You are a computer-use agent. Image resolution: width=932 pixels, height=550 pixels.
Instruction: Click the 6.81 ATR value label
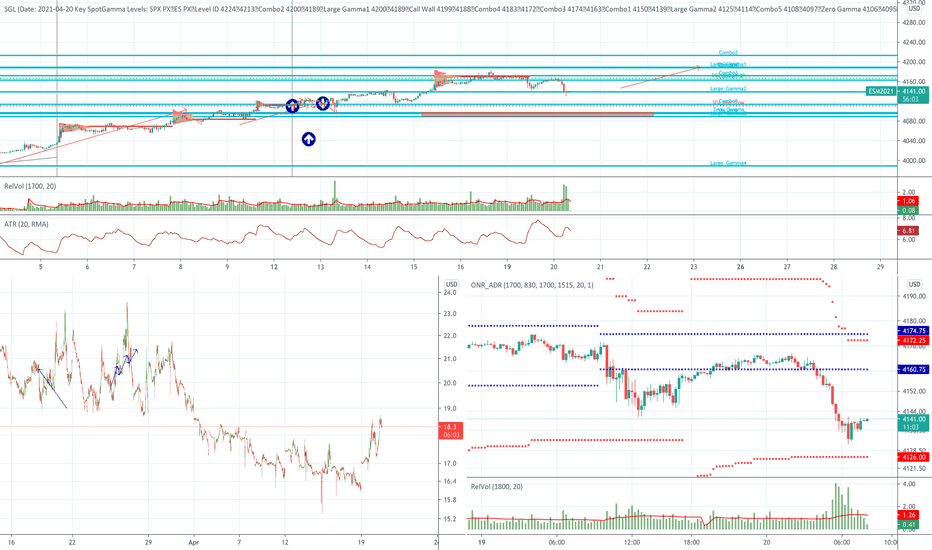click(909, 231)
